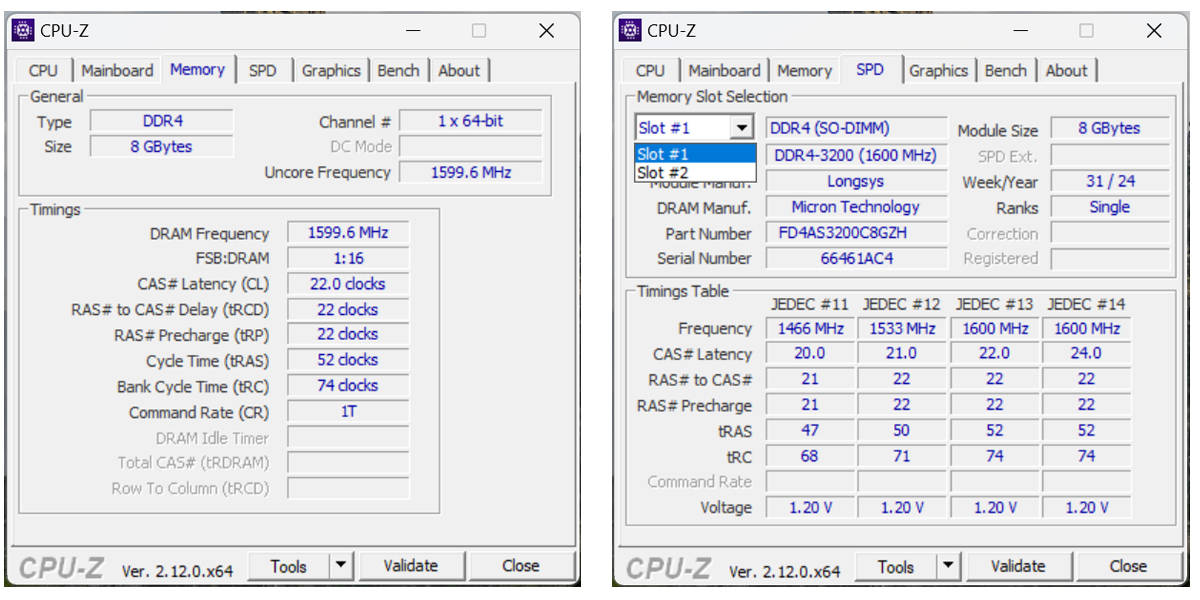This screenshot has height=600, width=1200.
Task: Open About tab in right CPU-Z window
Action: [x=1066, y=70]
